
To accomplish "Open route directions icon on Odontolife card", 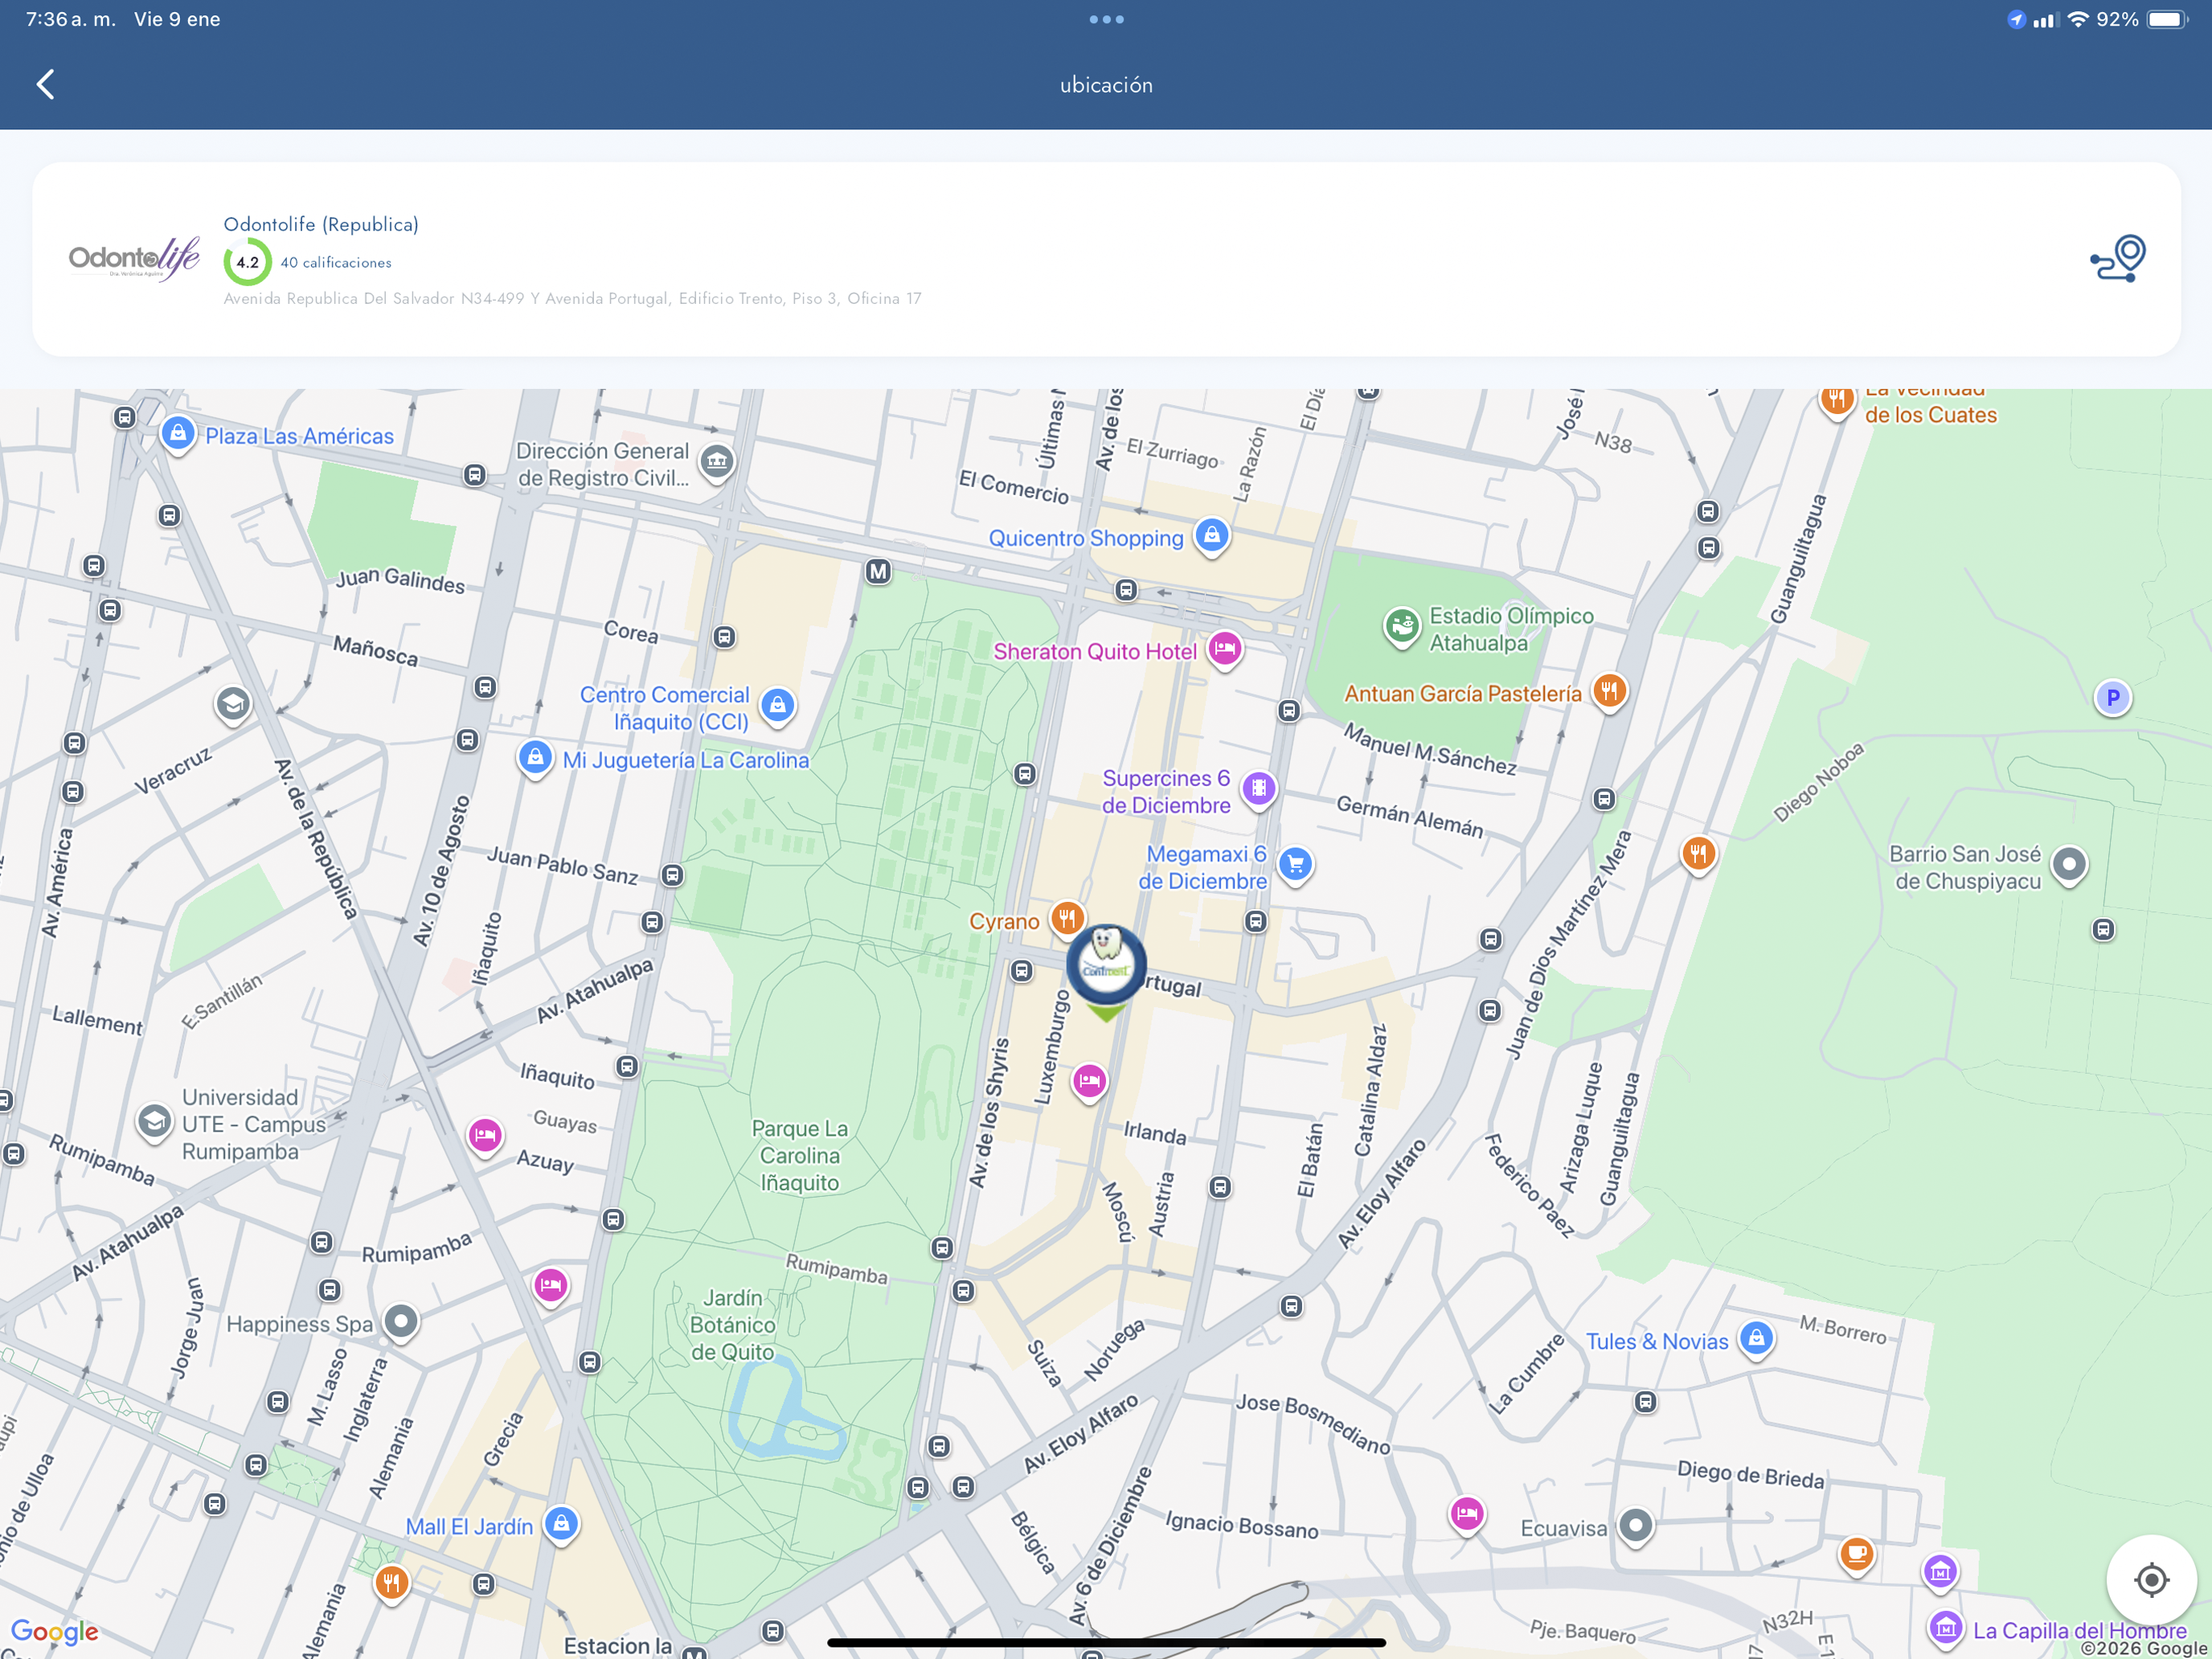I will (2117, 258).
